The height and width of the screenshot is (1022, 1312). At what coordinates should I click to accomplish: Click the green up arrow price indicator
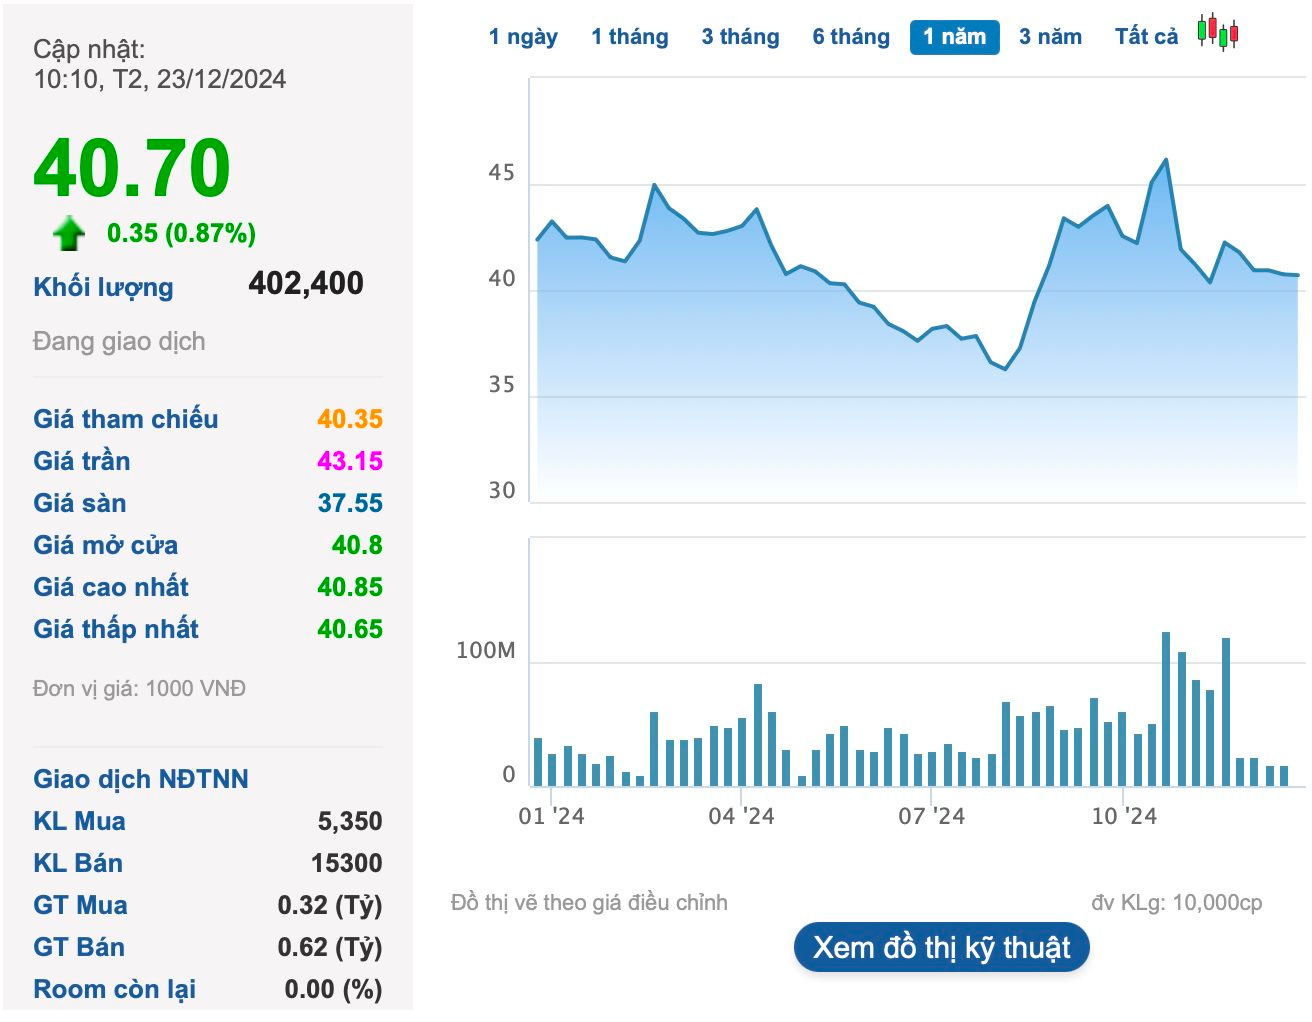pos(69,233)
